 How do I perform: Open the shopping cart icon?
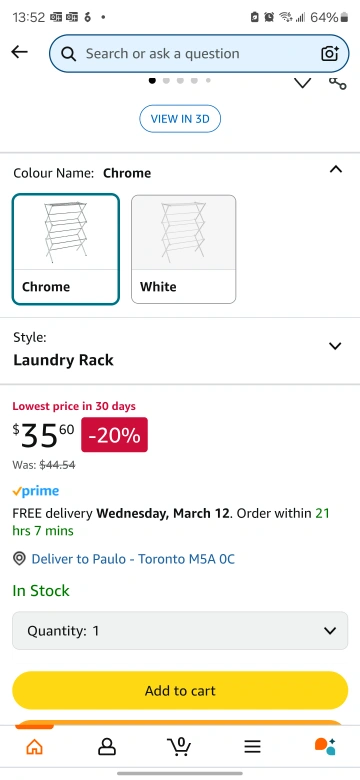pyautogui.click(x=180, y=746)
